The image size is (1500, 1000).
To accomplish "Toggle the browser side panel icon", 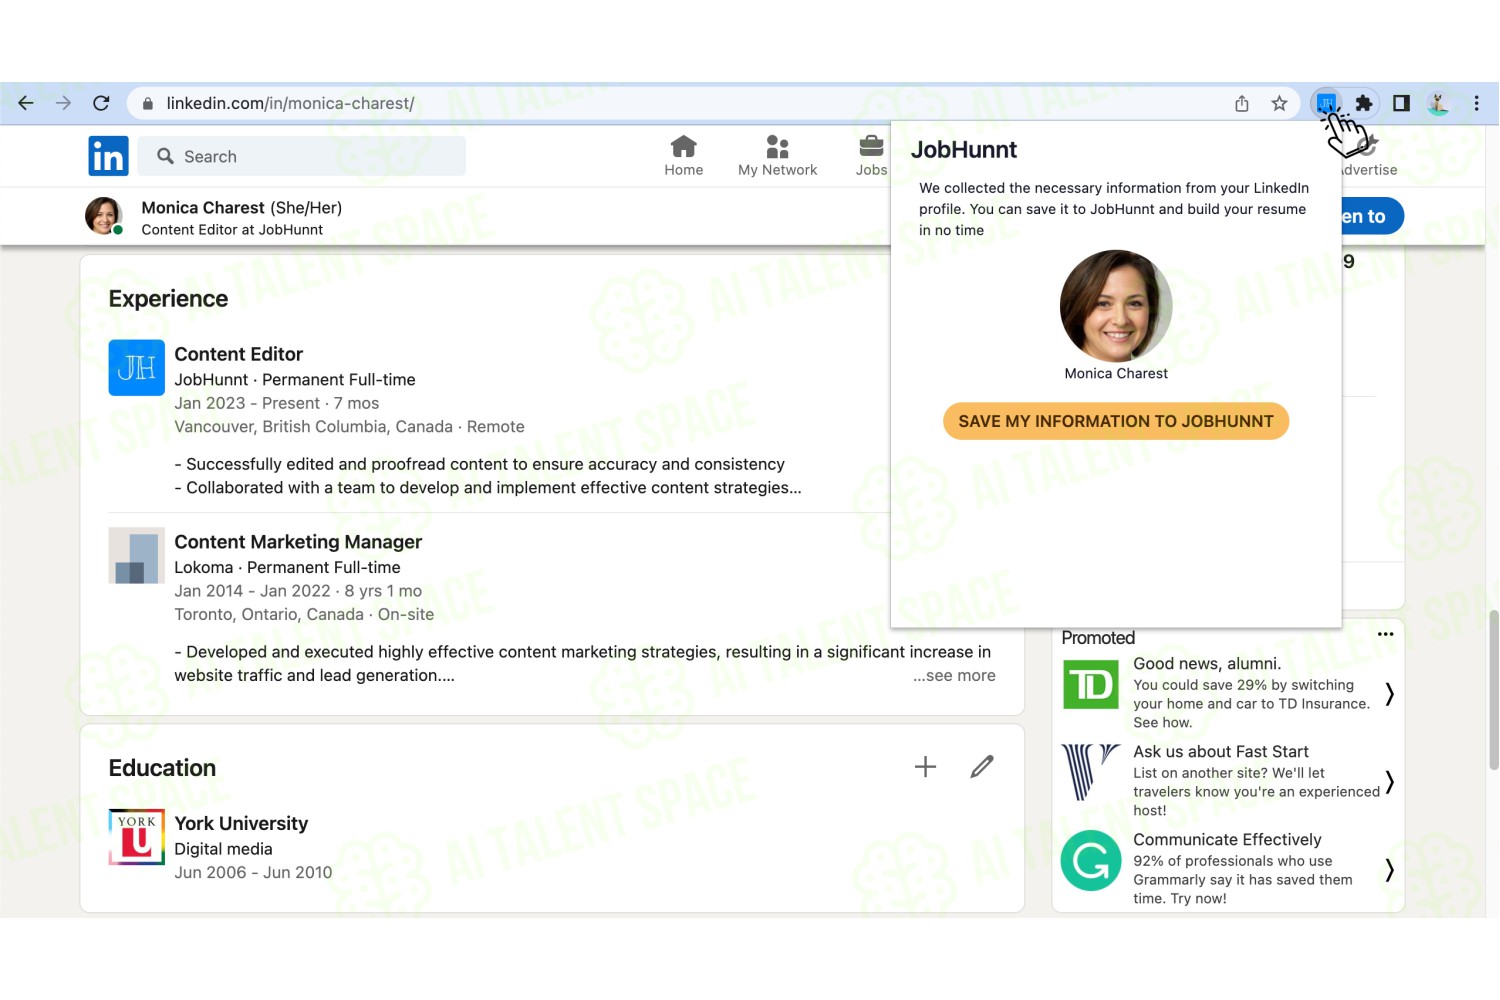I will tap(1401, 103).
